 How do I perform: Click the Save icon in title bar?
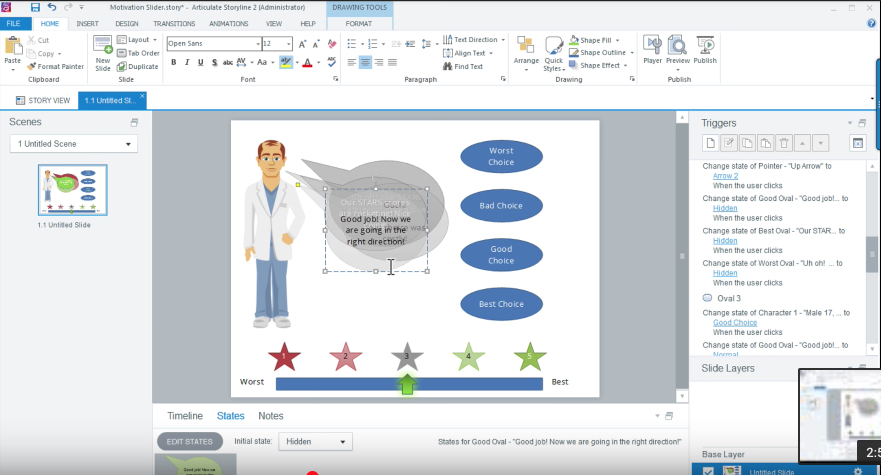click(x=35, y=7)
